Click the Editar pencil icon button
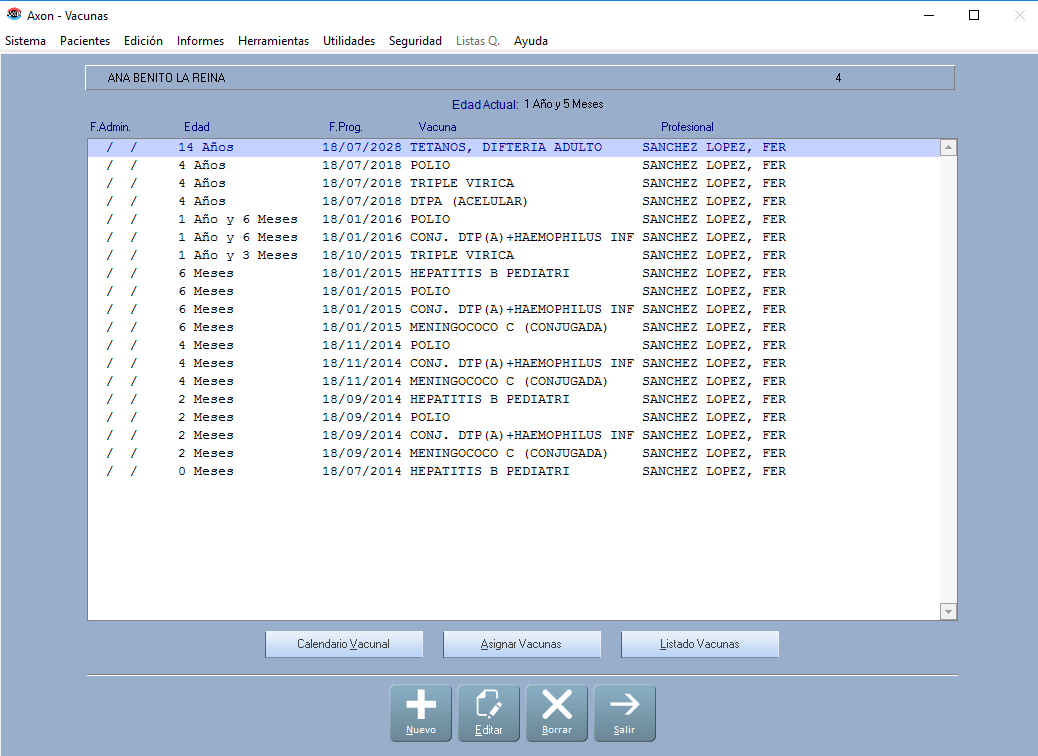This screenshot has height=756, width=1038. click(488, 712)
